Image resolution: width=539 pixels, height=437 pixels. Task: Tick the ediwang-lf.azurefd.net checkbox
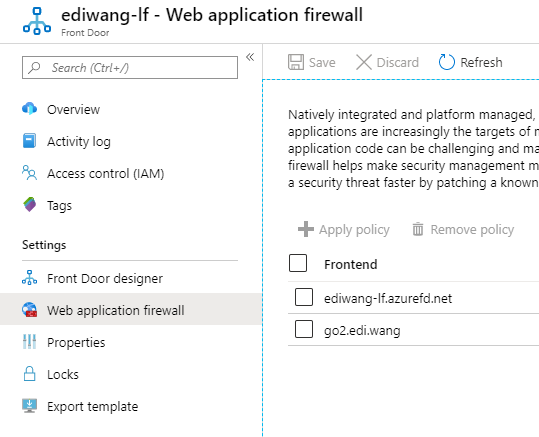(x=304, y=297)
